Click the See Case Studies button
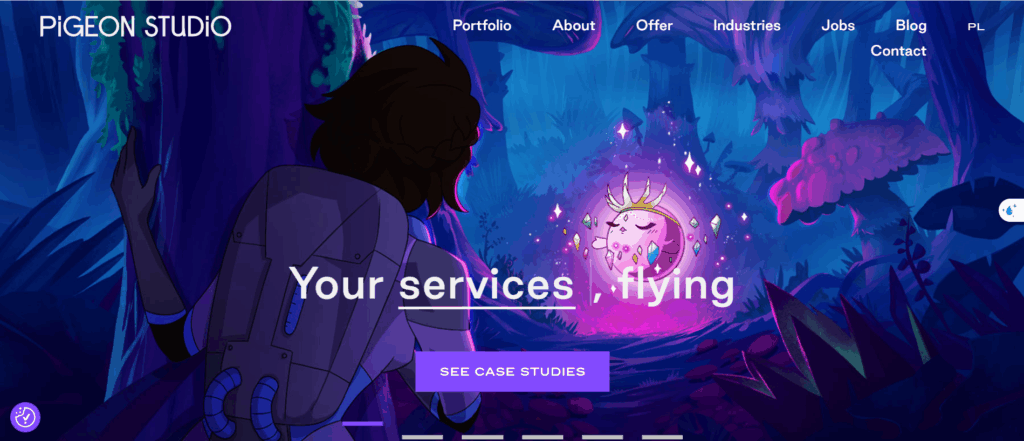 tap(512, 372)
